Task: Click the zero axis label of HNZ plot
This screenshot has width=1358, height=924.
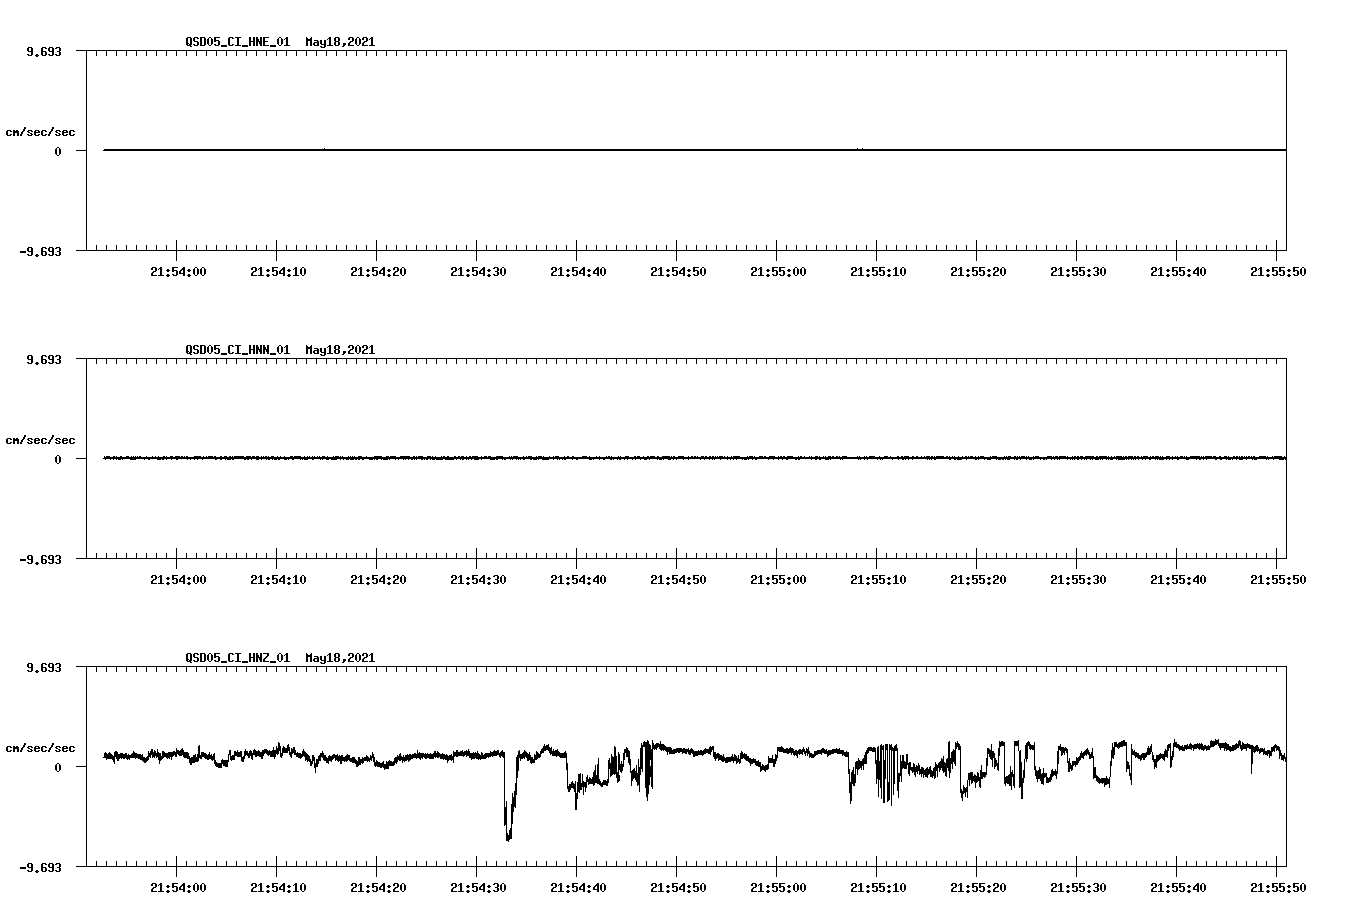Action: coord(58,767)
